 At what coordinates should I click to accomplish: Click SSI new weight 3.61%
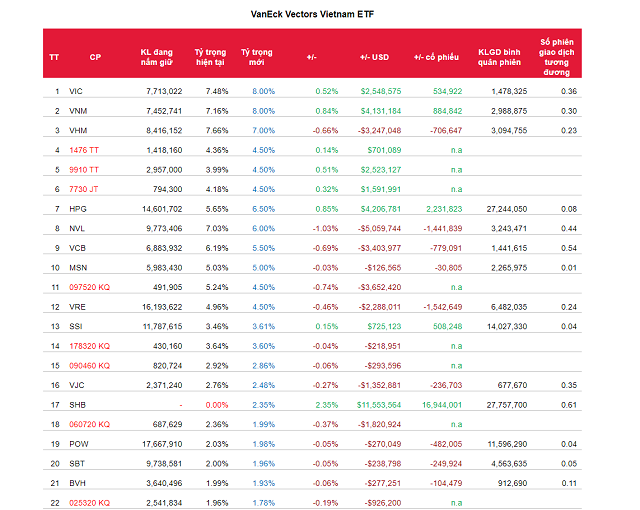(264, 326)
